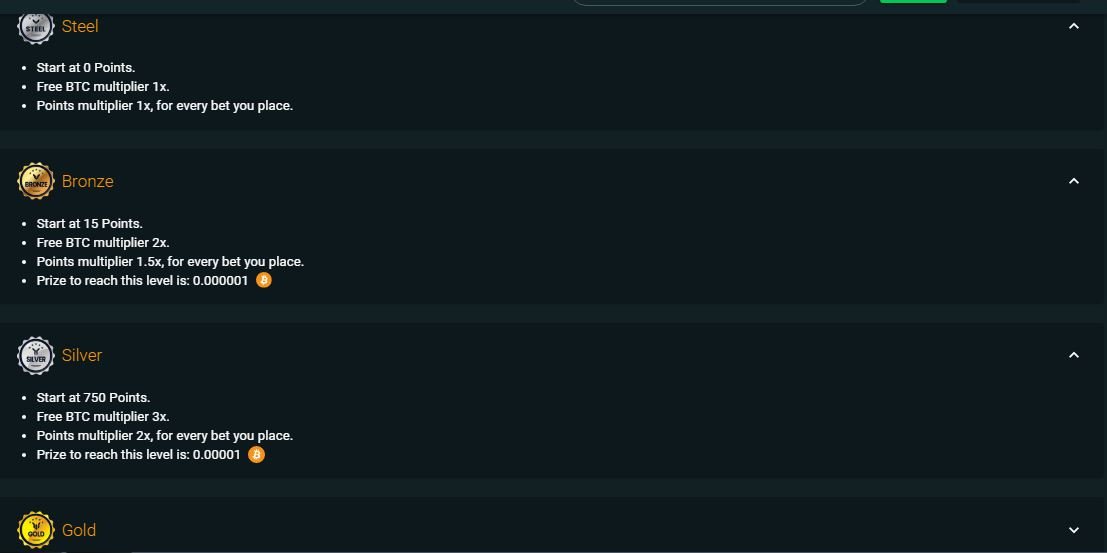Viewport: 1107px width, 553px height.
Task: Click the Steel level badge icon
Action: [x=36, y=27]
